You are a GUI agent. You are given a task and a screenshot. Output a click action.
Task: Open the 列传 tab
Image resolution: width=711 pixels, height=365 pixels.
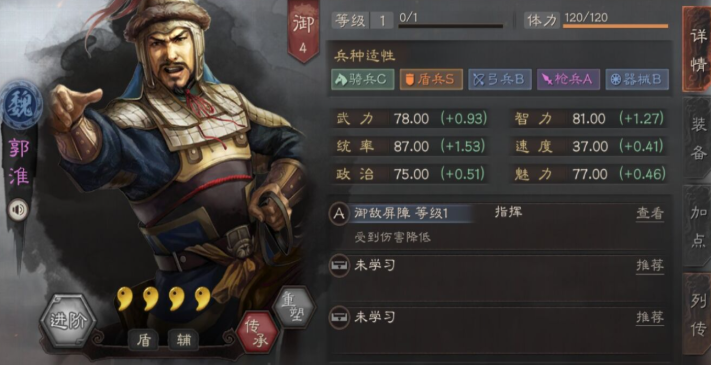697,314
